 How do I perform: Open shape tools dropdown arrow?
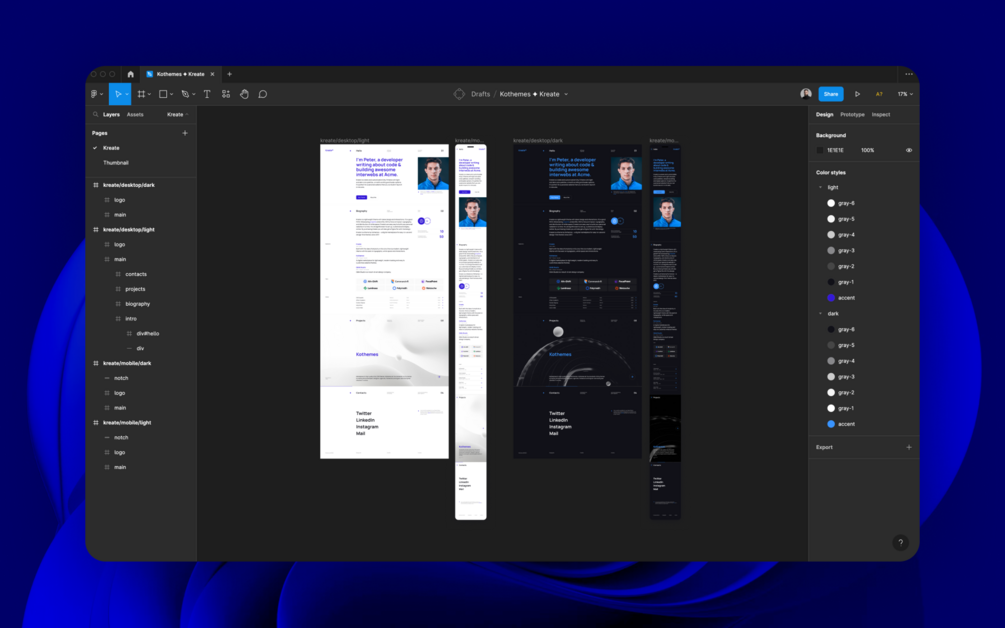pos(171,95)
